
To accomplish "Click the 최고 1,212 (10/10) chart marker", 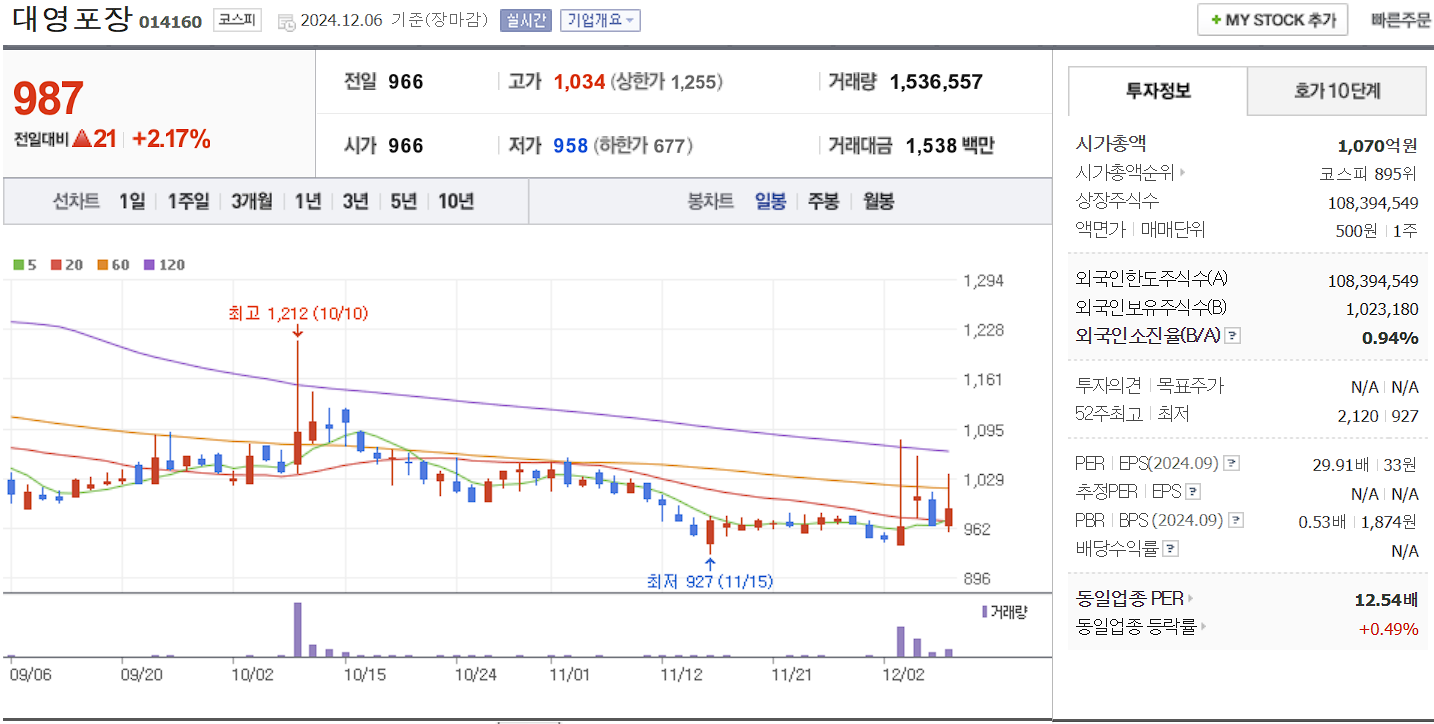I will pyautogui.click(x=297, y=313).
